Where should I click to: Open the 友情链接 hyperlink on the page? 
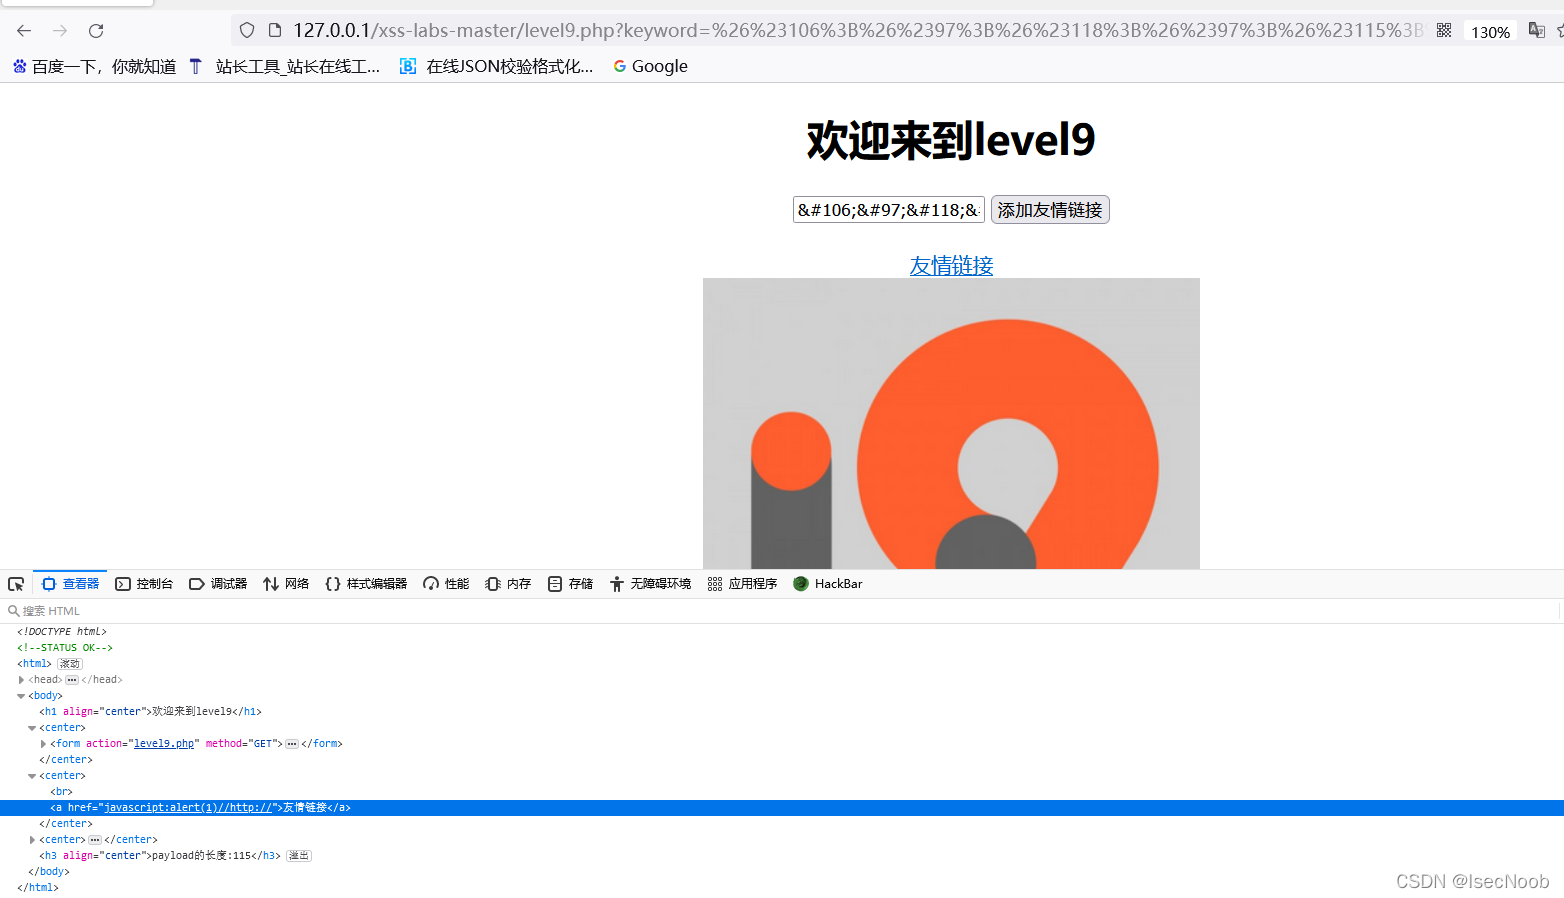(x=950, y=265)
